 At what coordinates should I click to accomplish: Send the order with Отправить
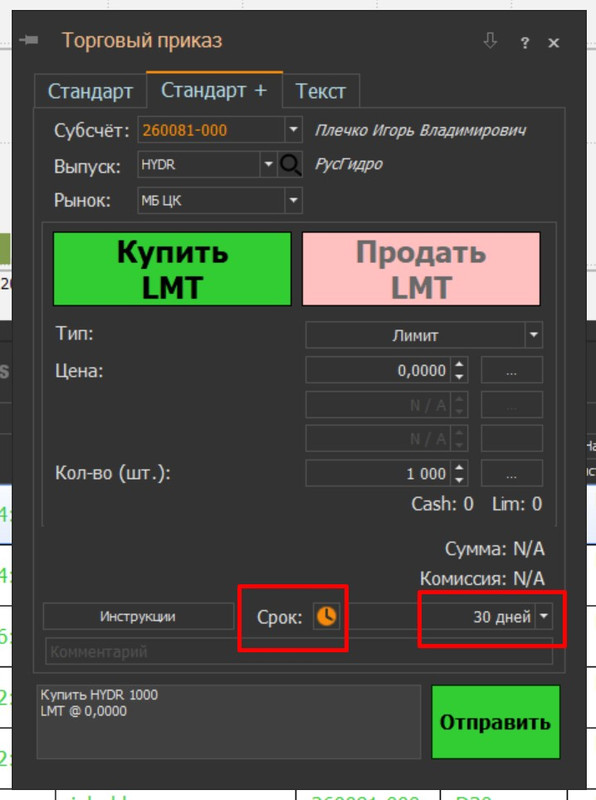495,722
